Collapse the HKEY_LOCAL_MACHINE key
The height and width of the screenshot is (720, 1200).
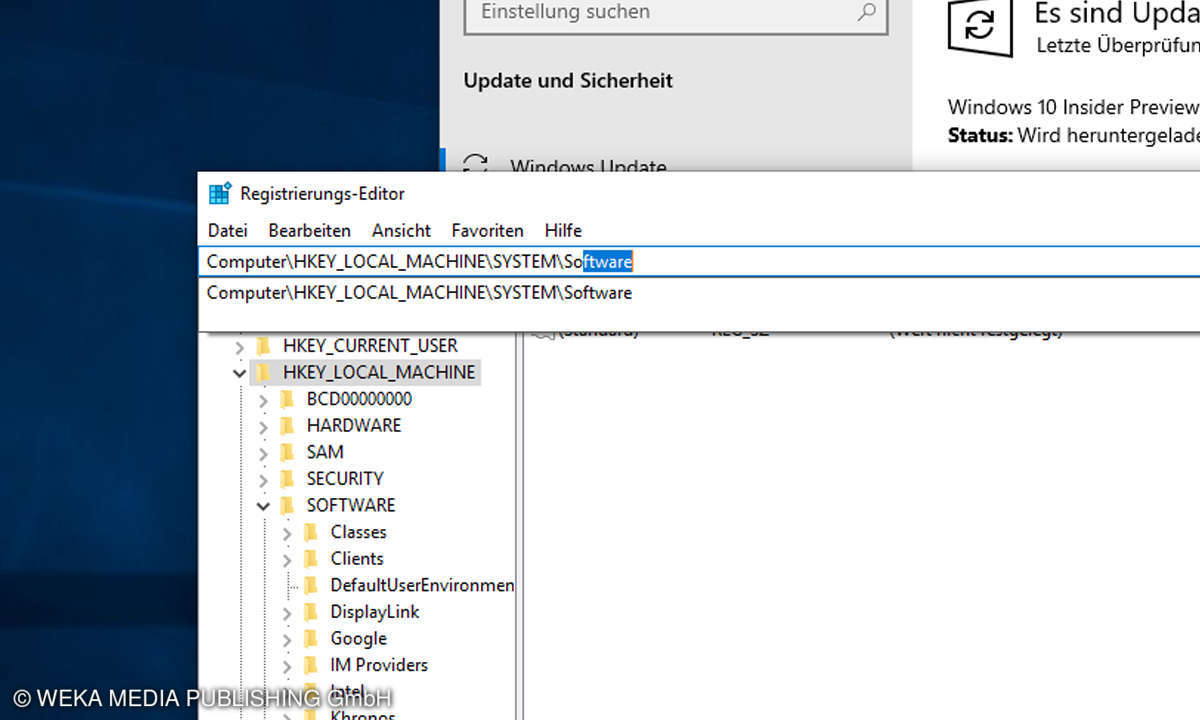(239, 373)
